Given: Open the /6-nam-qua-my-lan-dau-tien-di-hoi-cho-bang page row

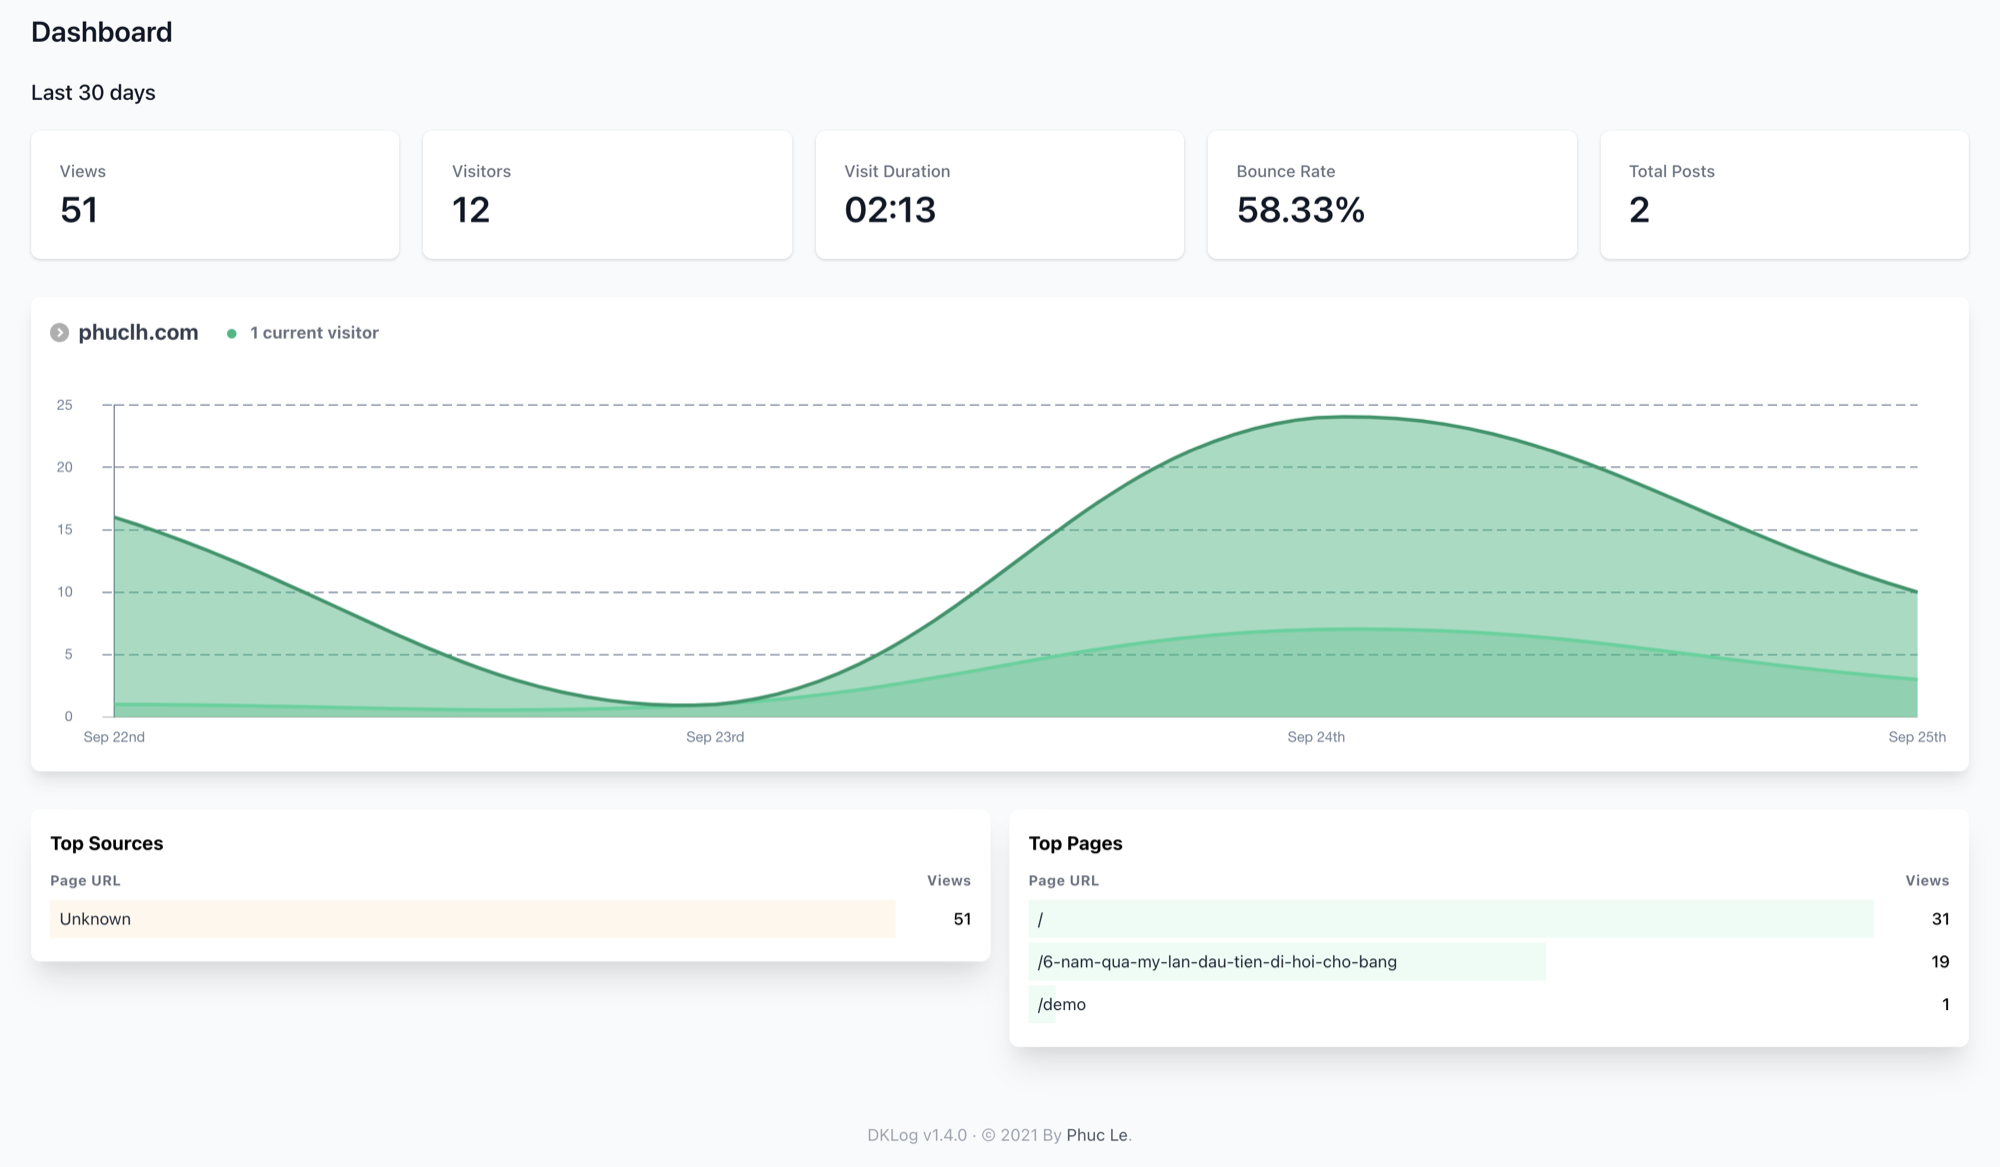Looking at the screenshot, I should pos(1489,962).
